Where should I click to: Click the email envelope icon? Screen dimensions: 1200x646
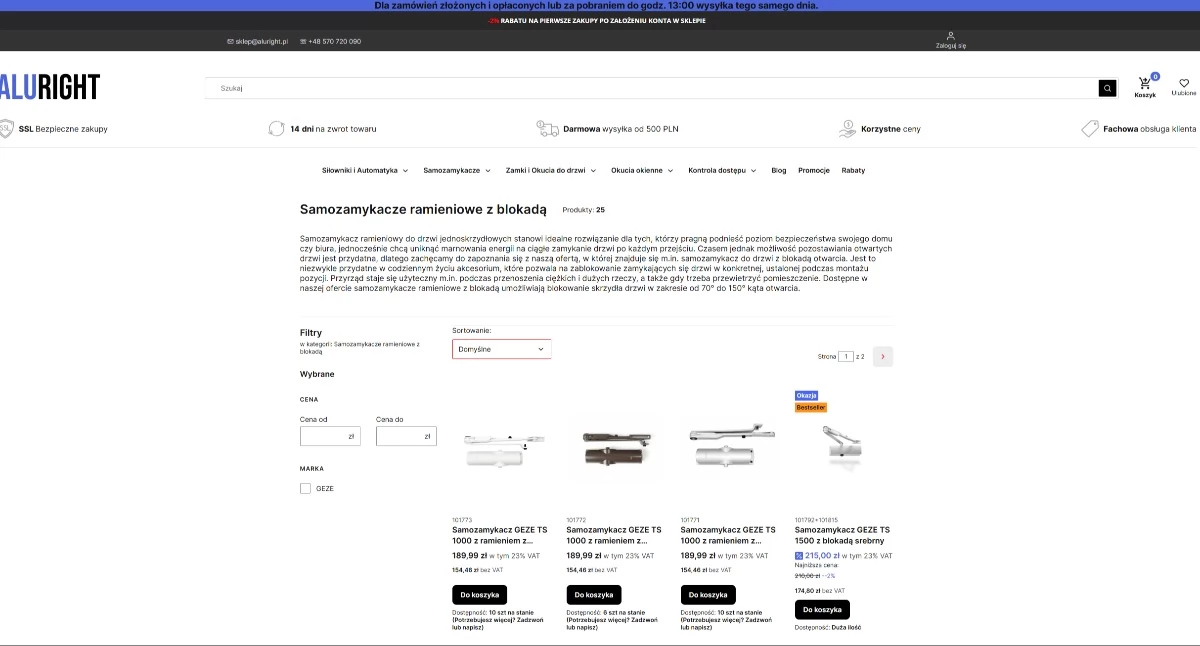pos(230,41)
